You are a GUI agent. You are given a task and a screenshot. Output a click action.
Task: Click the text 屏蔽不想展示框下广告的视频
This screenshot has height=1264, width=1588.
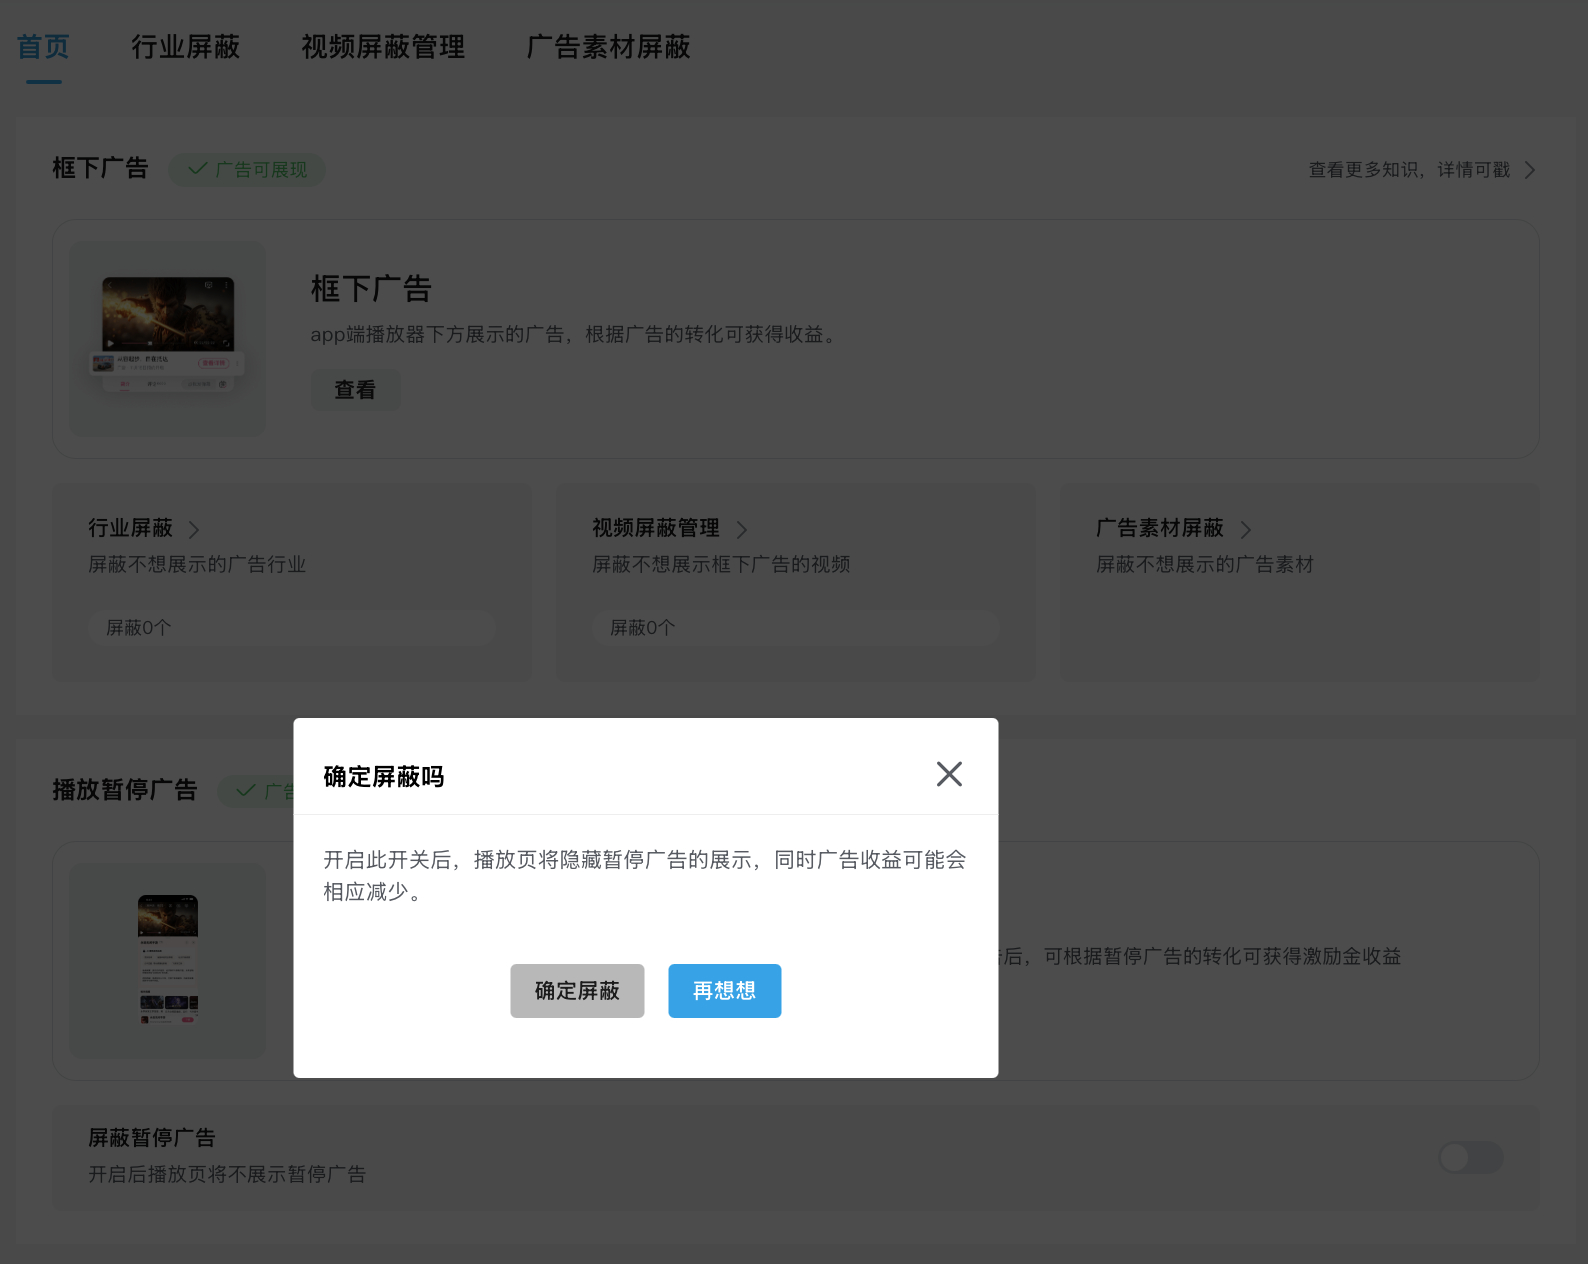coord(721,565)
